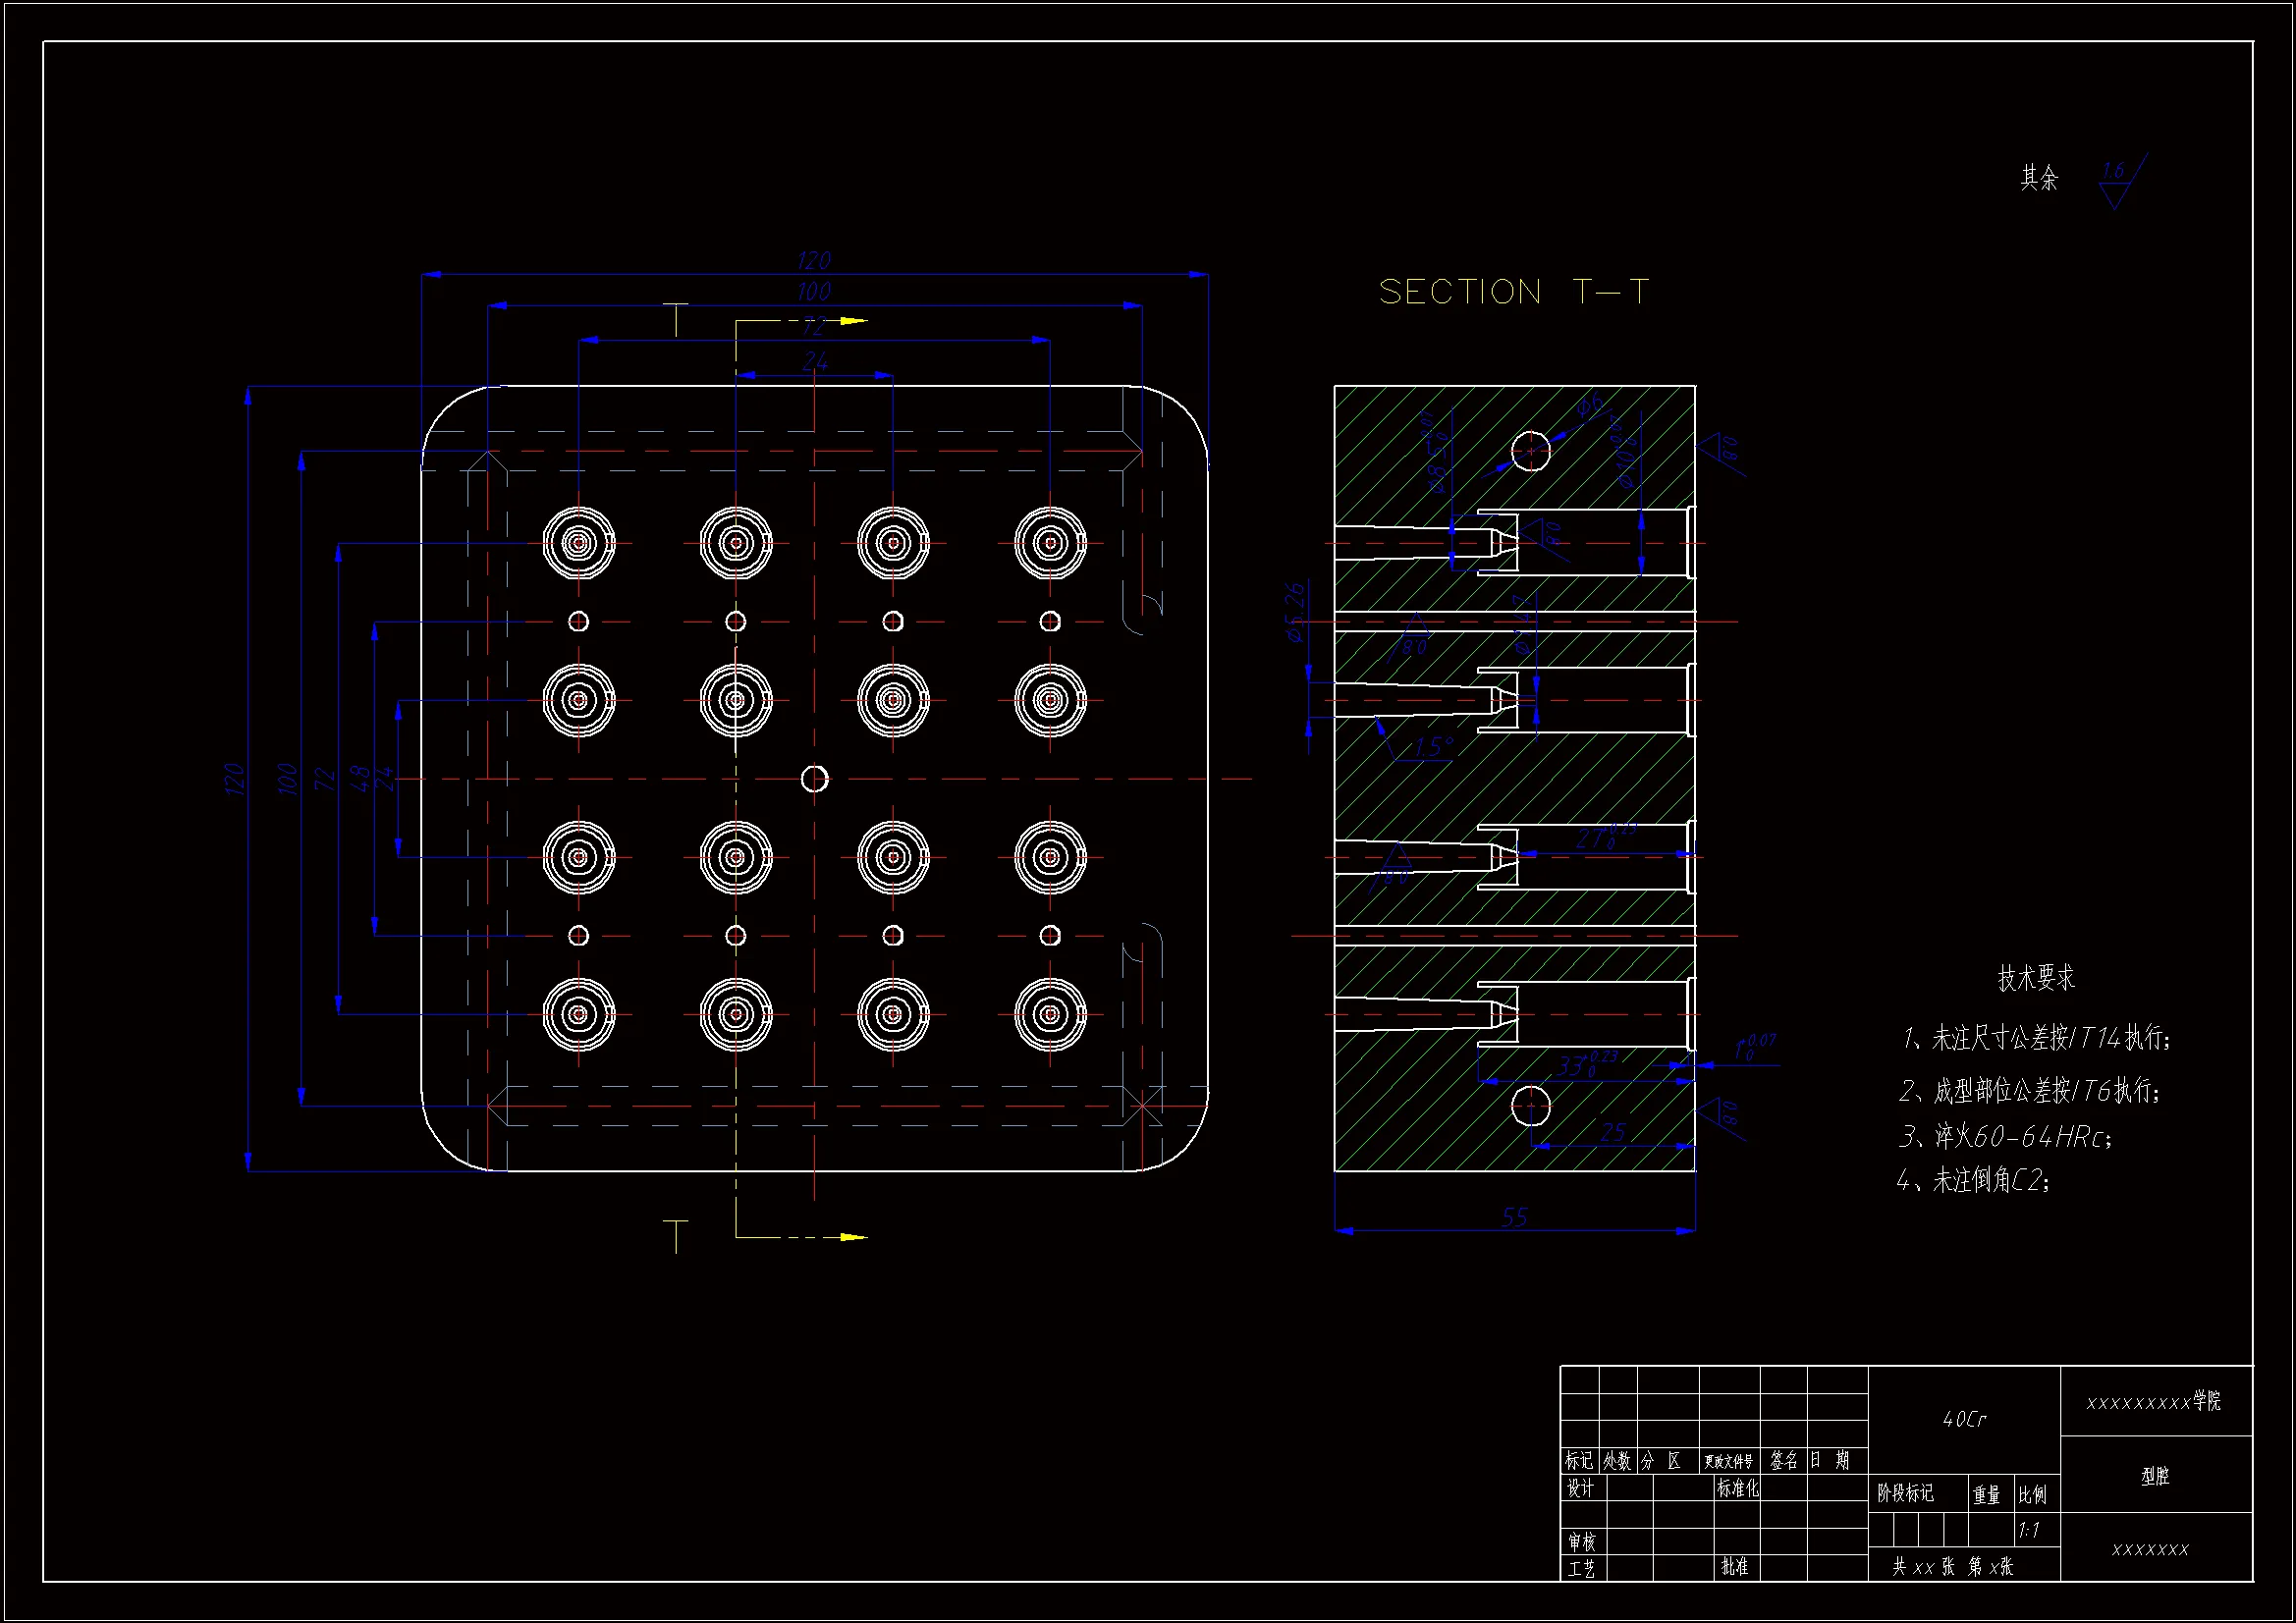Select the 型腔 part name cell
Image resolution: width=2296 pixels, height=1623 pixels.
point(2155,1476)
